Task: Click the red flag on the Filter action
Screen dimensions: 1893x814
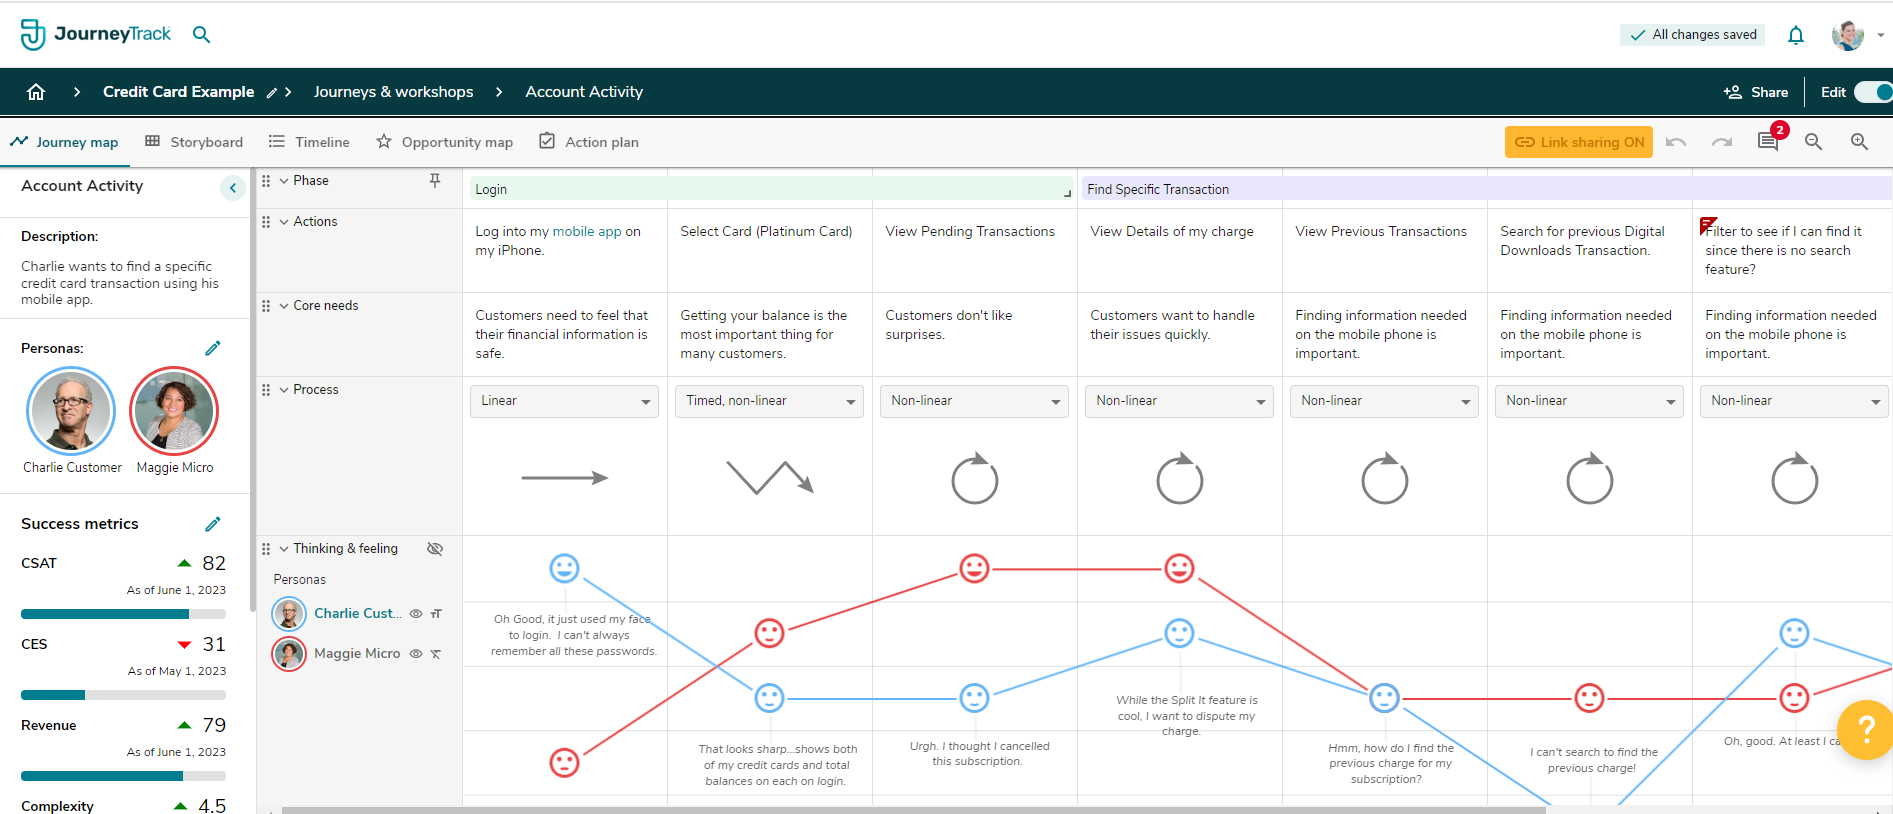Action: (x=1708, y=225)
